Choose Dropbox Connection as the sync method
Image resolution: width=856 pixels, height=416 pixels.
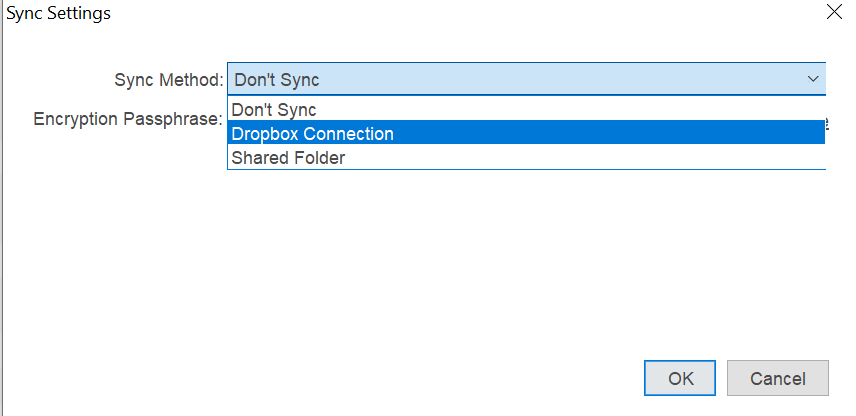tap(526, 133)
